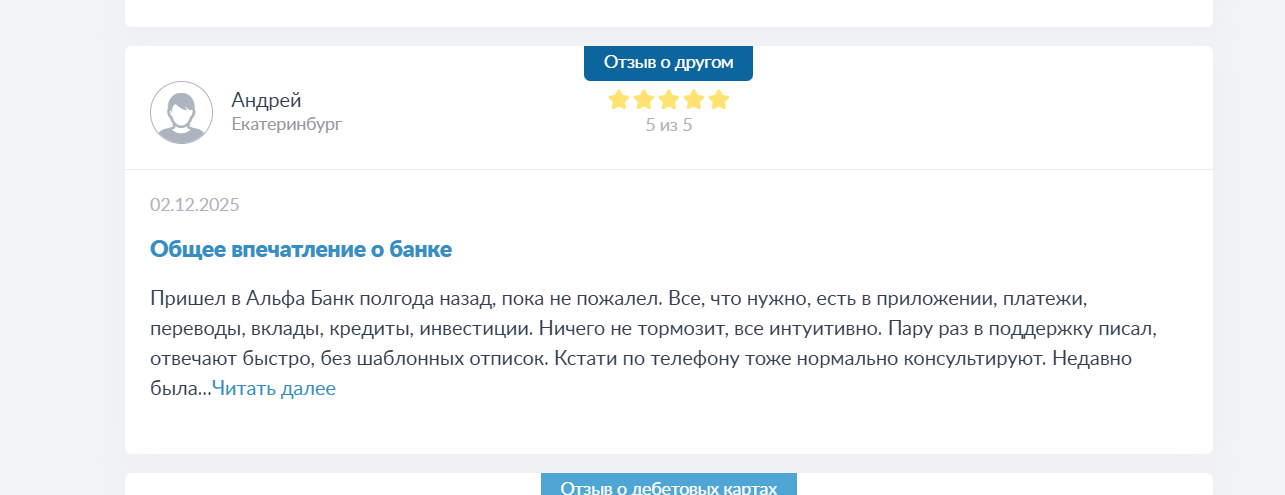Screen dimensions: 1285x495
Task: Click the fifth rating star
Action: (718, 100)
